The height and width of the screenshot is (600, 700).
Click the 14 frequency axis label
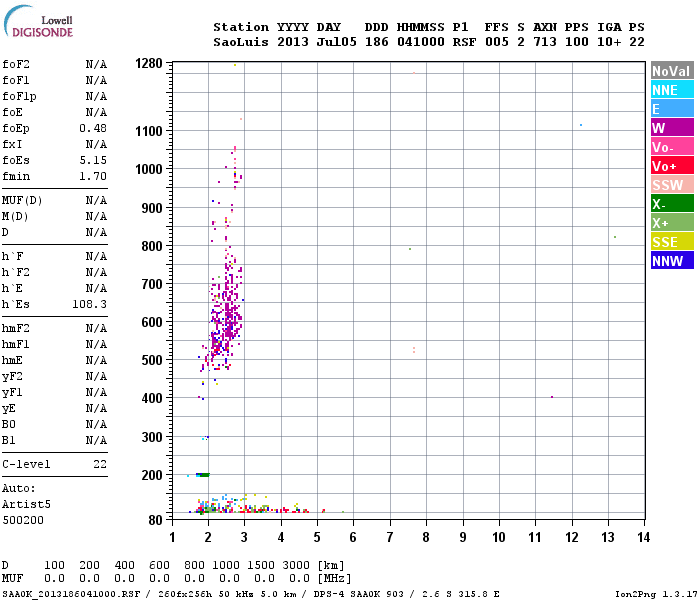click(x=644, y=537)
